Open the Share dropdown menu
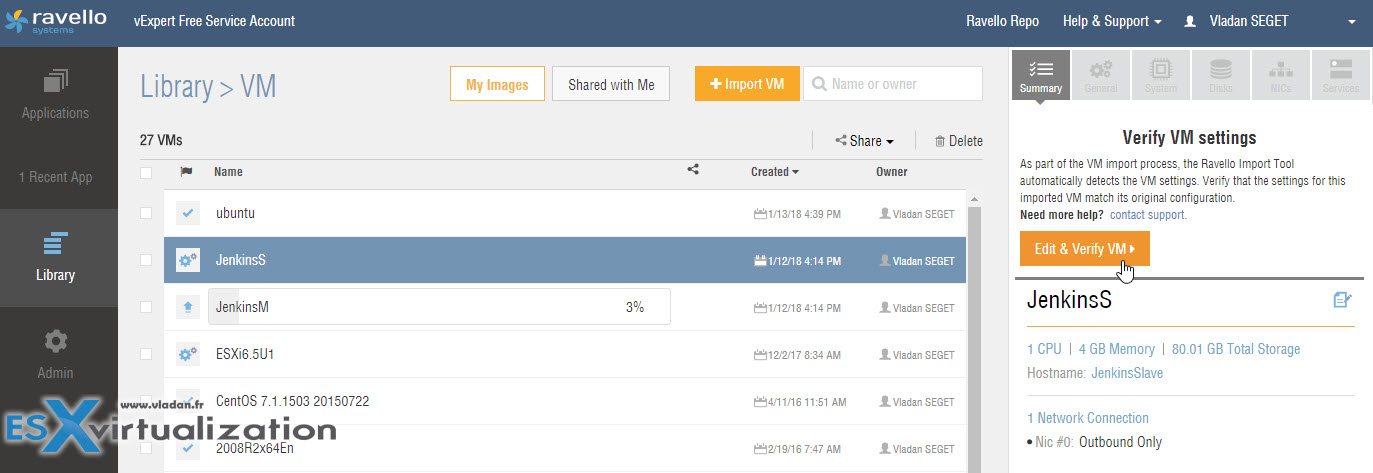 [864, 141]
